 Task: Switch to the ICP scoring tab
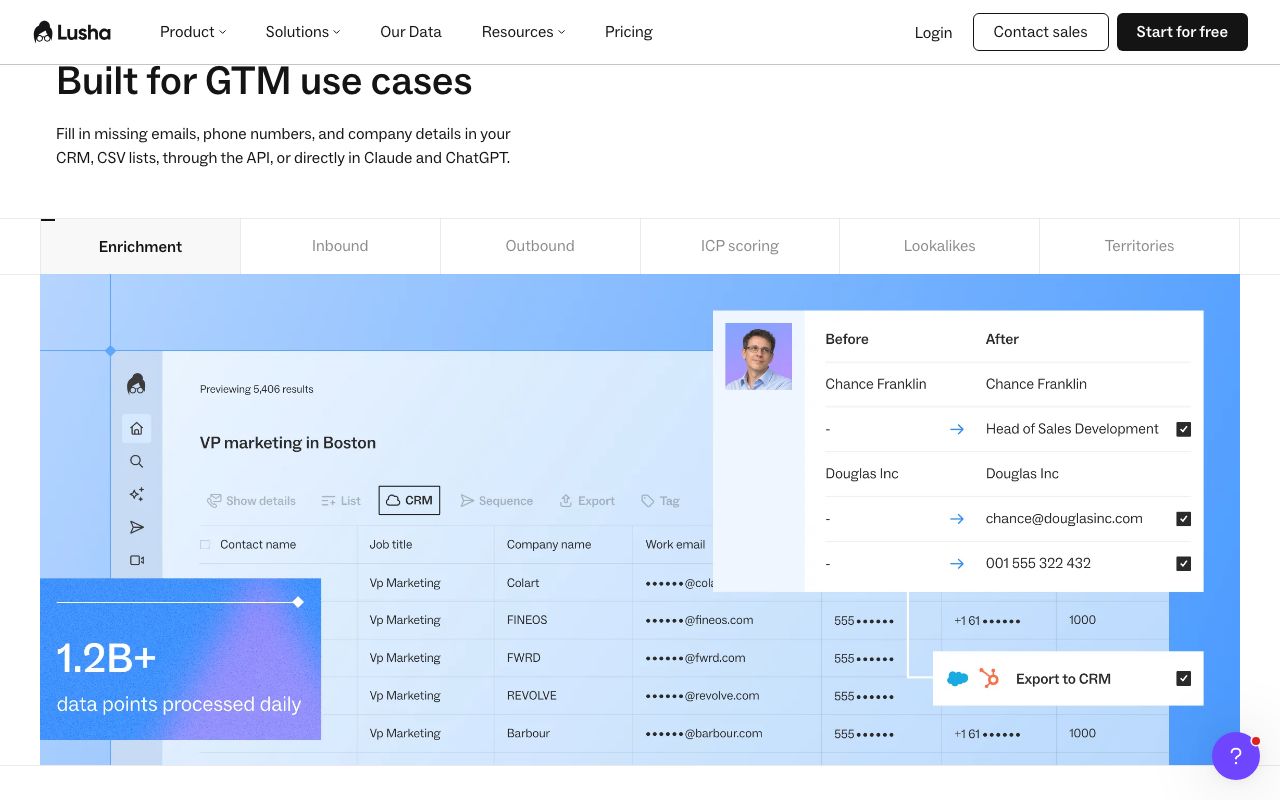coord(740,246)
